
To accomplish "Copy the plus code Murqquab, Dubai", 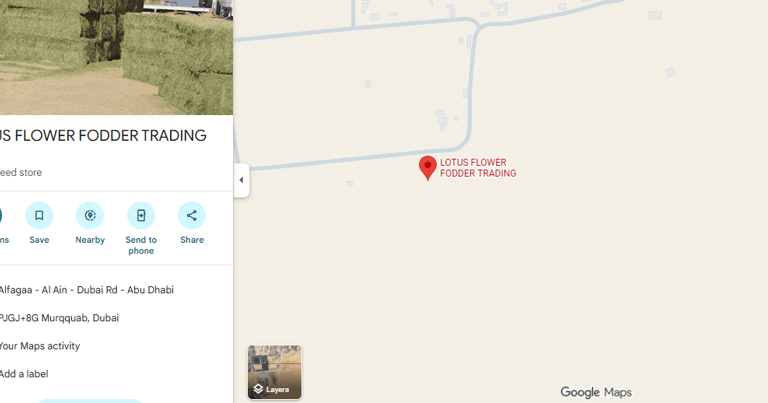I will click(x=59, y=318).
